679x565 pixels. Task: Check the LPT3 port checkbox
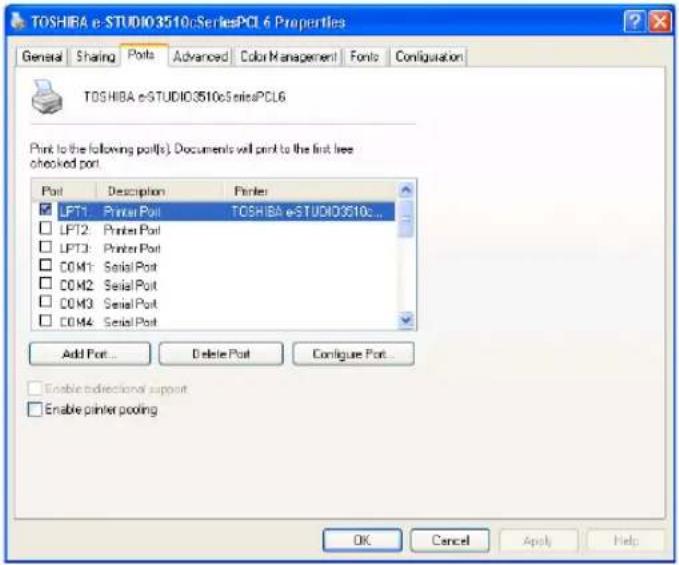45,247
